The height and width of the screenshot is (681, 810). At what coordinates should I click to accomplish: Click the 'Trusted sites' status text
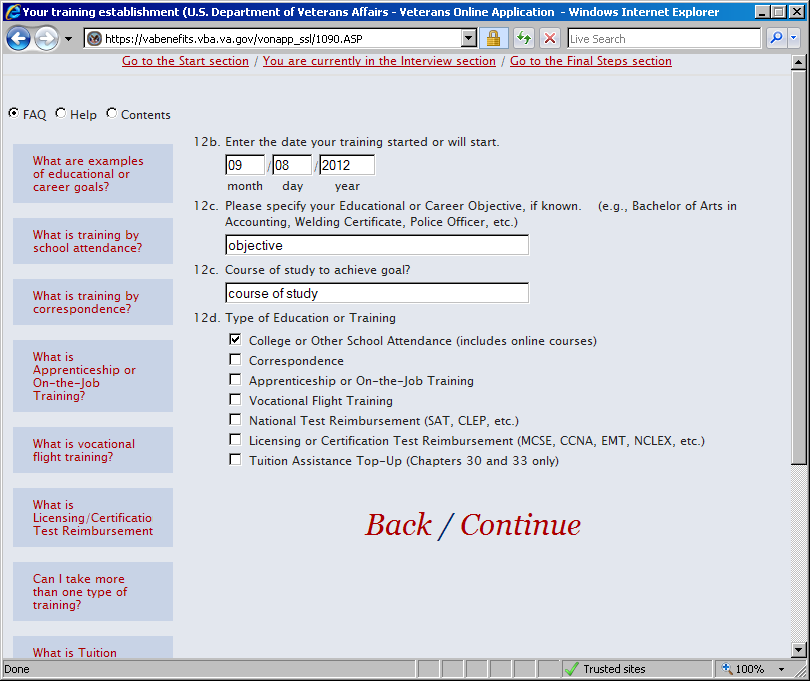[614, 669]
